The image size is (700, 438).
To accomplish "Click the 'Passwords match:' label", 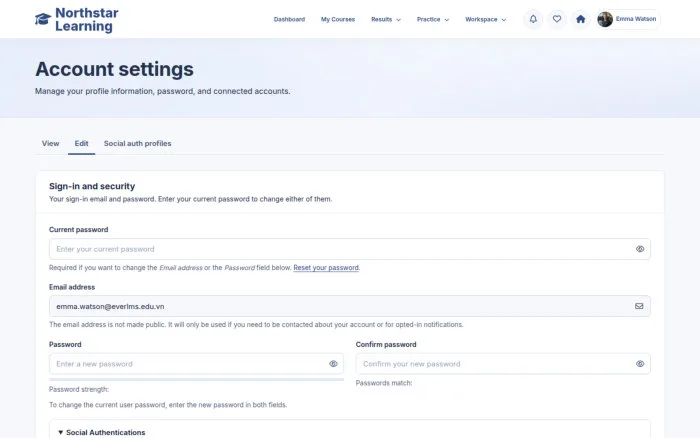I will click(384, 383).
